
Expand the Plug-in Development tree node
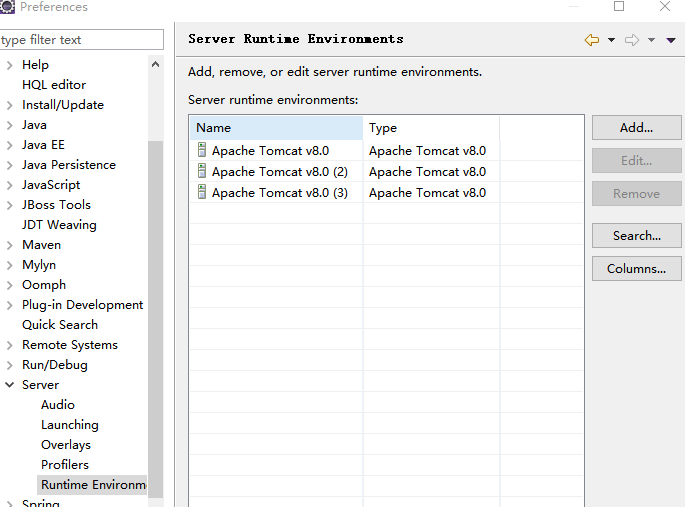[10, 305]
